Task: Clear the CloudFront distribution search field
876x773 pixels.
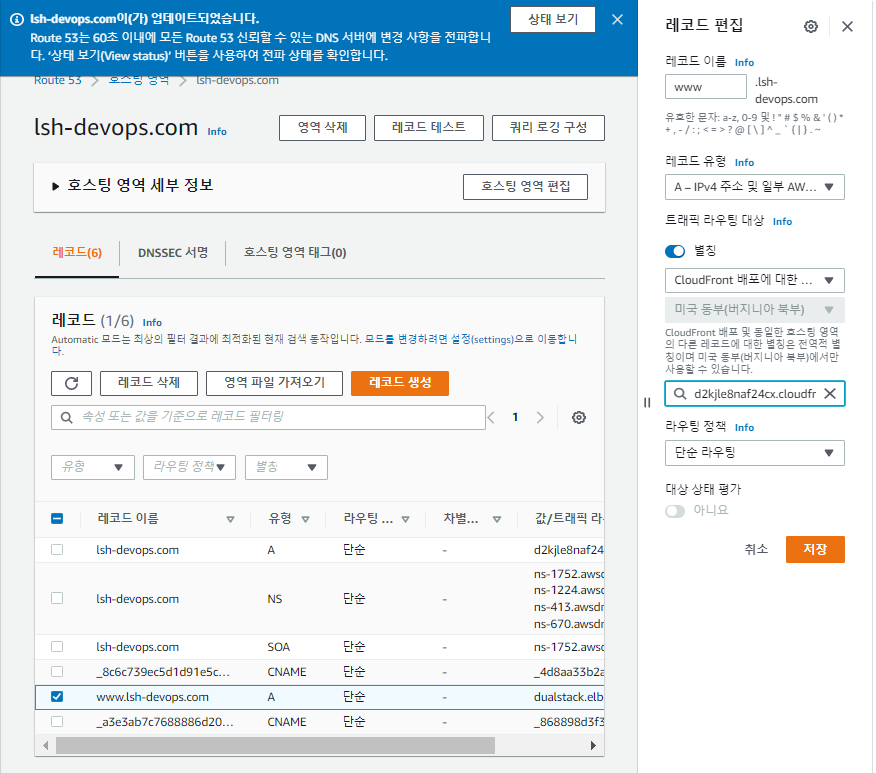Action: (830, 394)
